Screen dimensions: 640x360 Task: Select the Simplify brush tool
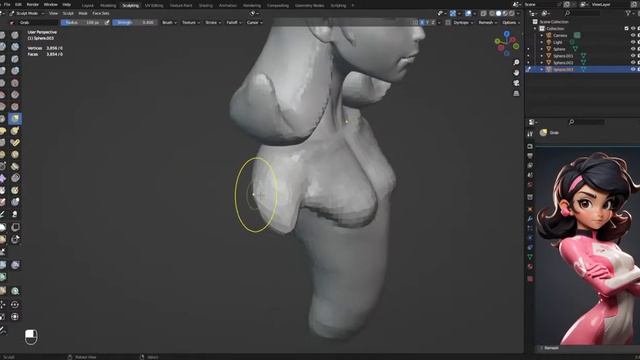tap(15, 178)
